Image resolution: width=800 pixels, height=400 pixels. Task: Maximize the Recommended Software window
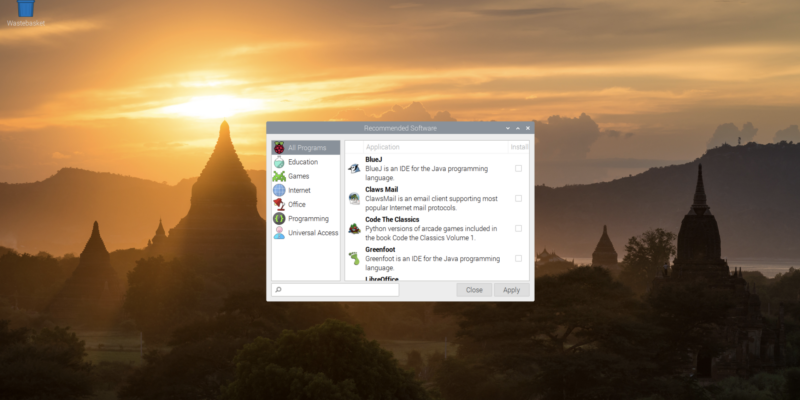(x=518, y=128)
